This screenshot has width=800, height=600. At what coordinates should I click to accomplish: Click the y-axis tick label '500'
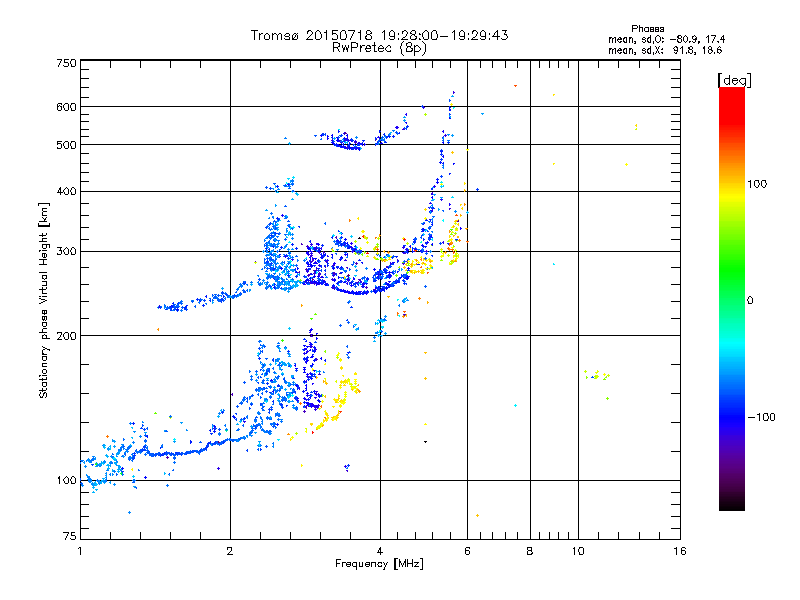tap(67, 145)
